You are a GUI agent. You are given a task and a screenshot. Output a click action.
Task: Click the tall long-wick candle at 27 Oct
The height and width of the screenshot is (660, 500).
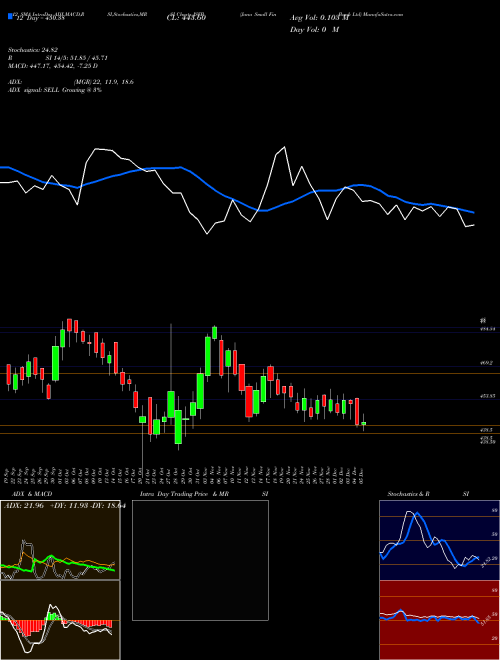[x=171, y=404]
